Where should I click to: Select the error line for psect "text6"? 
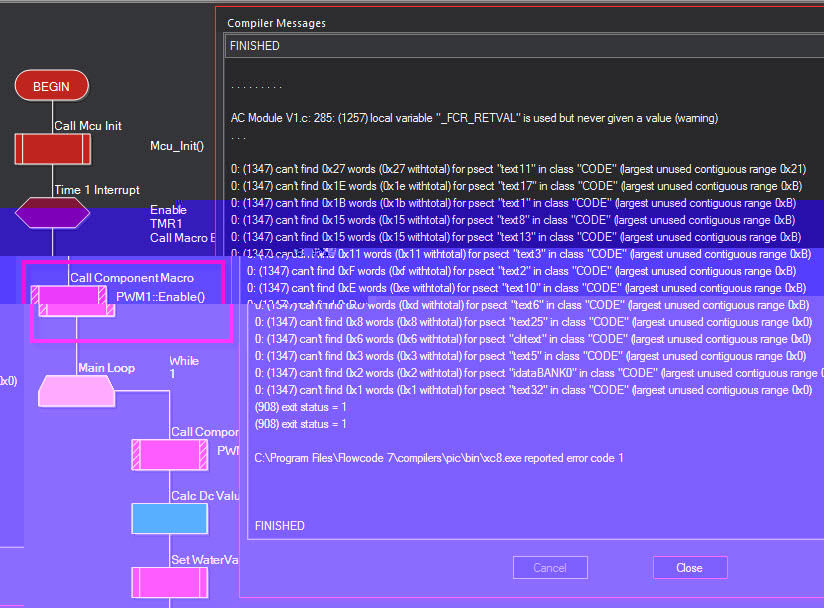pyautogui.click(x=528, y=305)
